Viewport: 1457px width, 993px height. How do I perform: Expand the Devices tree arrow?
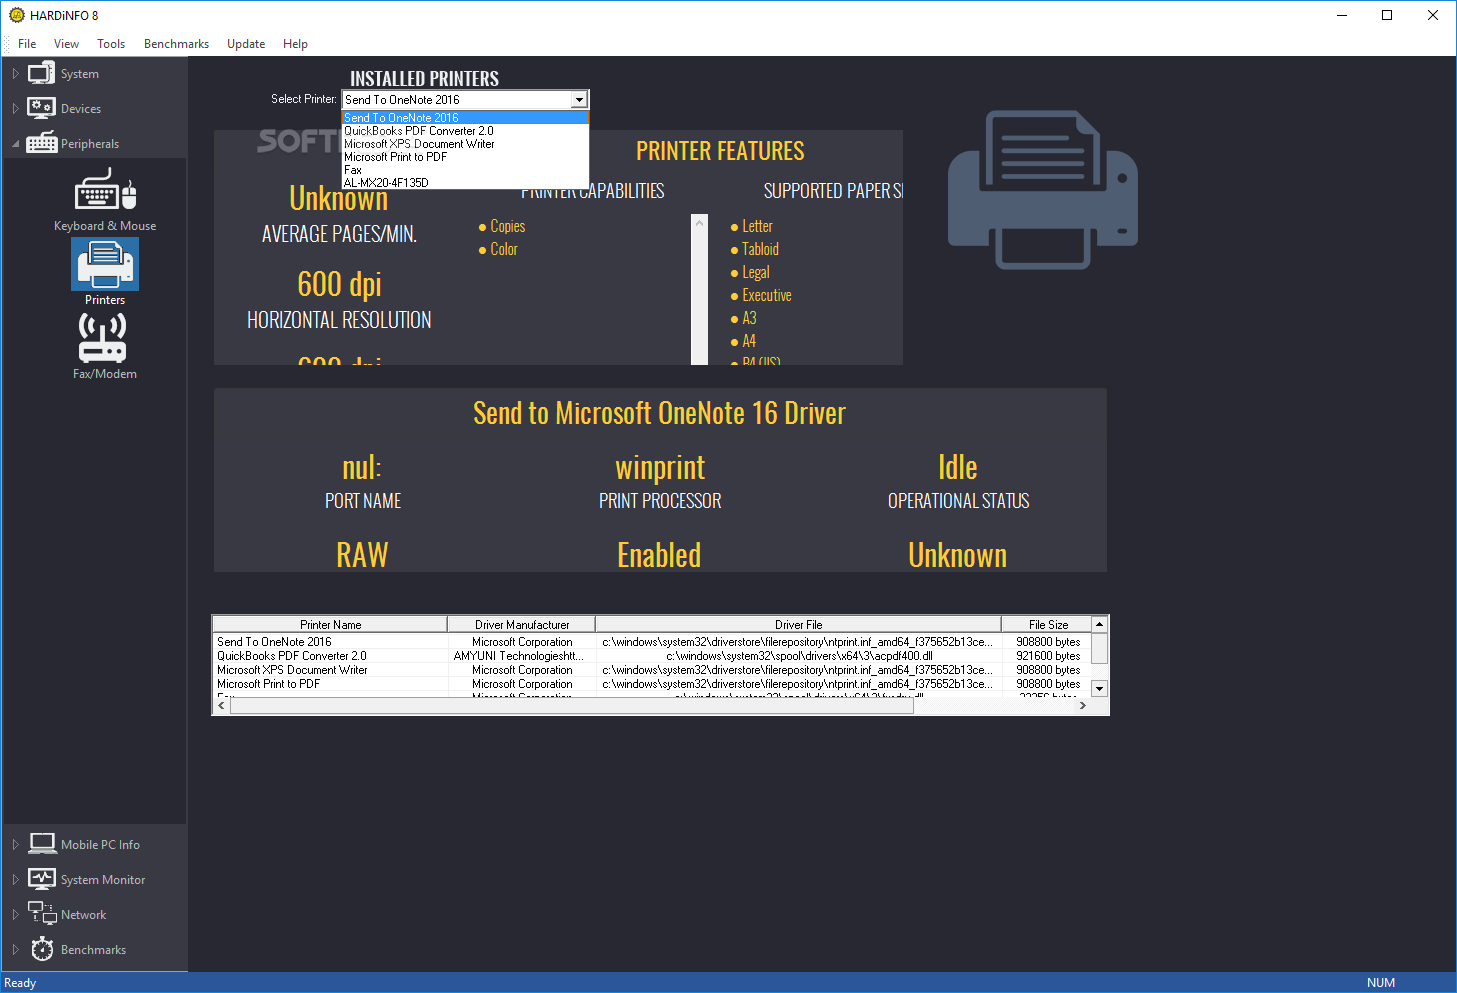pos(15,109)
